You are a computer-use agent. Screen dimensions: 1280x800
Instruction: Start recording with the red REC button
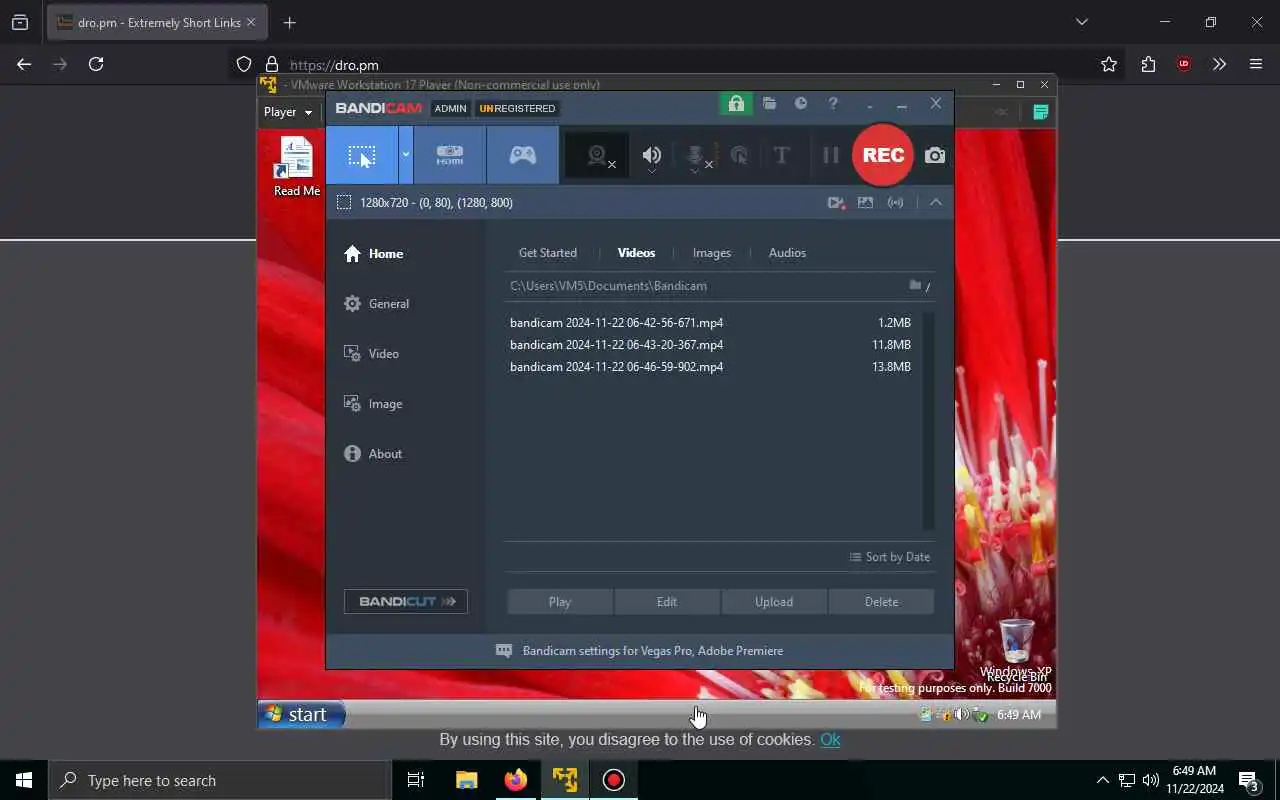tap(883, 155)
